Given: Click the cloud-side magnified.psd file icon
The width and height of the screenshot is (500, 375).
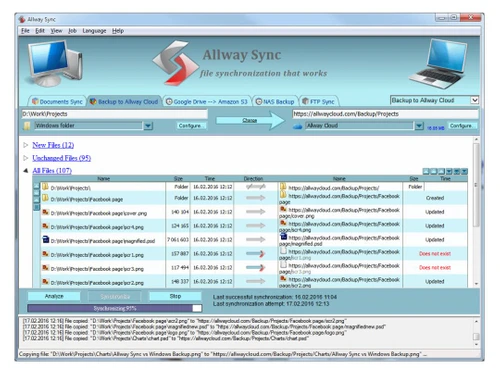Looking at the screenshot, I should [283, 236].
